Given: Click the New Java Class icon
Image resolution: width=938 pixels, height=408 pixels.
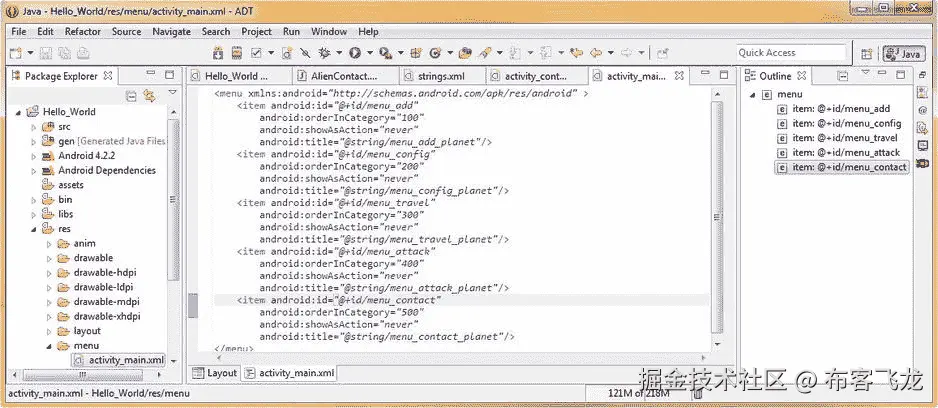Looking at the screenshot, I should pos(435,53).
